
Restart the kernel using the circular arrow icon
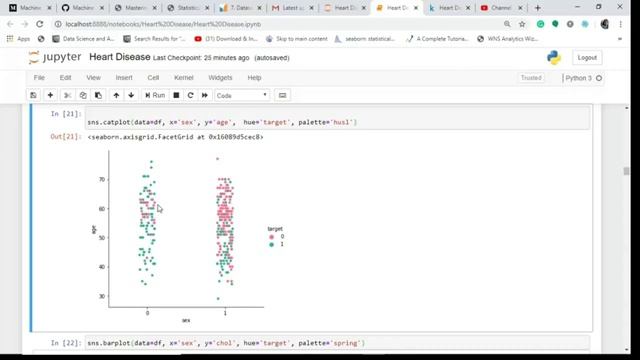(x=190, y=95)
